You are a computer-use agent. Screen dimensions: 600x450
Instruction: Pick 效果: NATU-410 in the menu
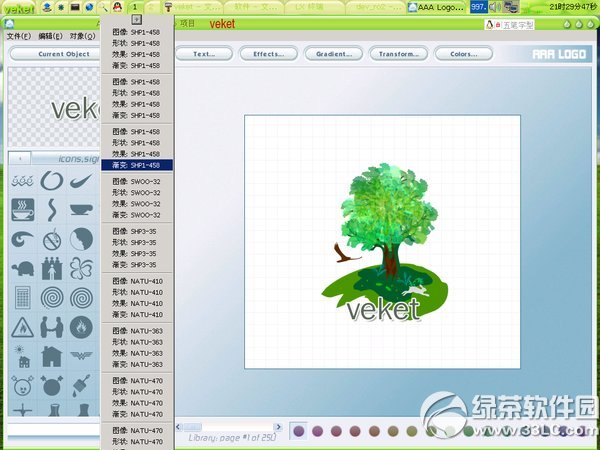[137, 303]
